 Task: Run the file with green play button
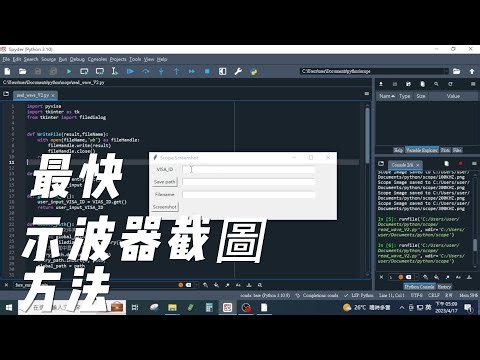point(69,71)
